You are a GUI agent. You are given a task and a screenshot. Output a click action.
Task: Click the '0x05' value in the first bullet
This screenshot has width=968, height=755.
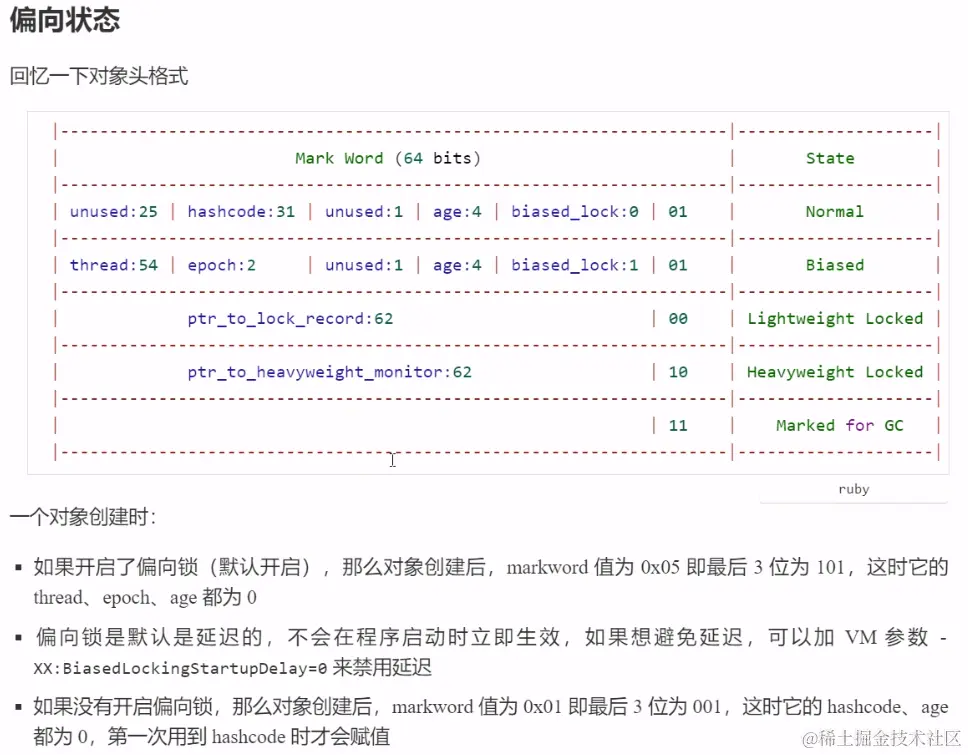pos(660,567)
